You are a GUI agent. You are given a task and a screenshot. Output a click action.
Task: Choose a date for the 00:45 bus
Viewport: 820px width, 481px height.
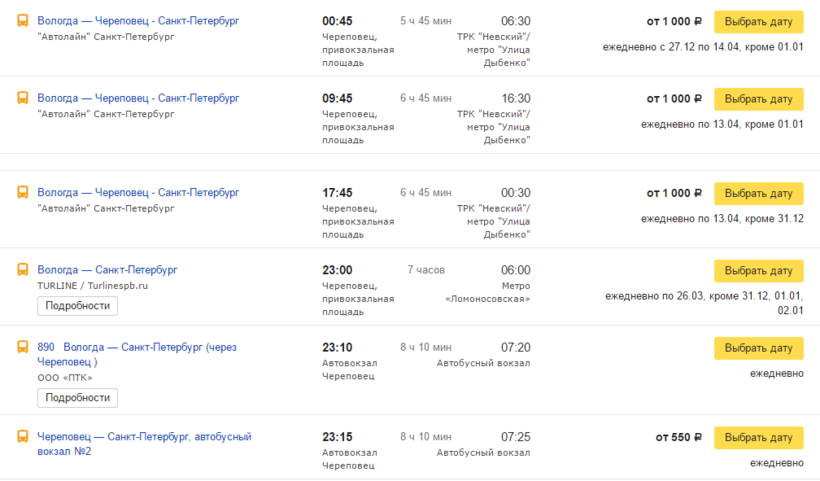click(759, 22)
